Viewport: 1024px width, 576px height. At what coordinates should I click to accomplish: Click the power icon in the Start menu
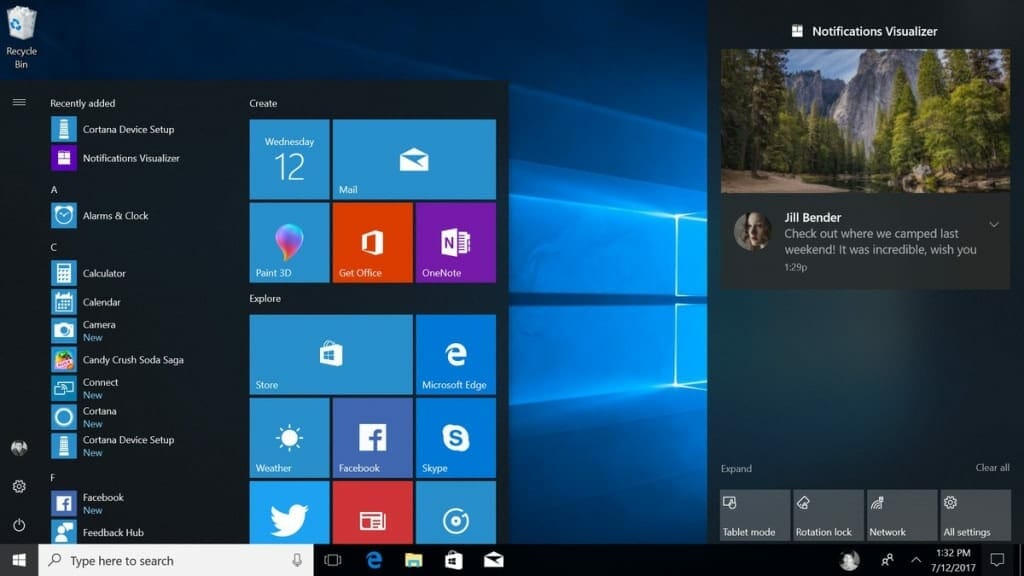19,523
